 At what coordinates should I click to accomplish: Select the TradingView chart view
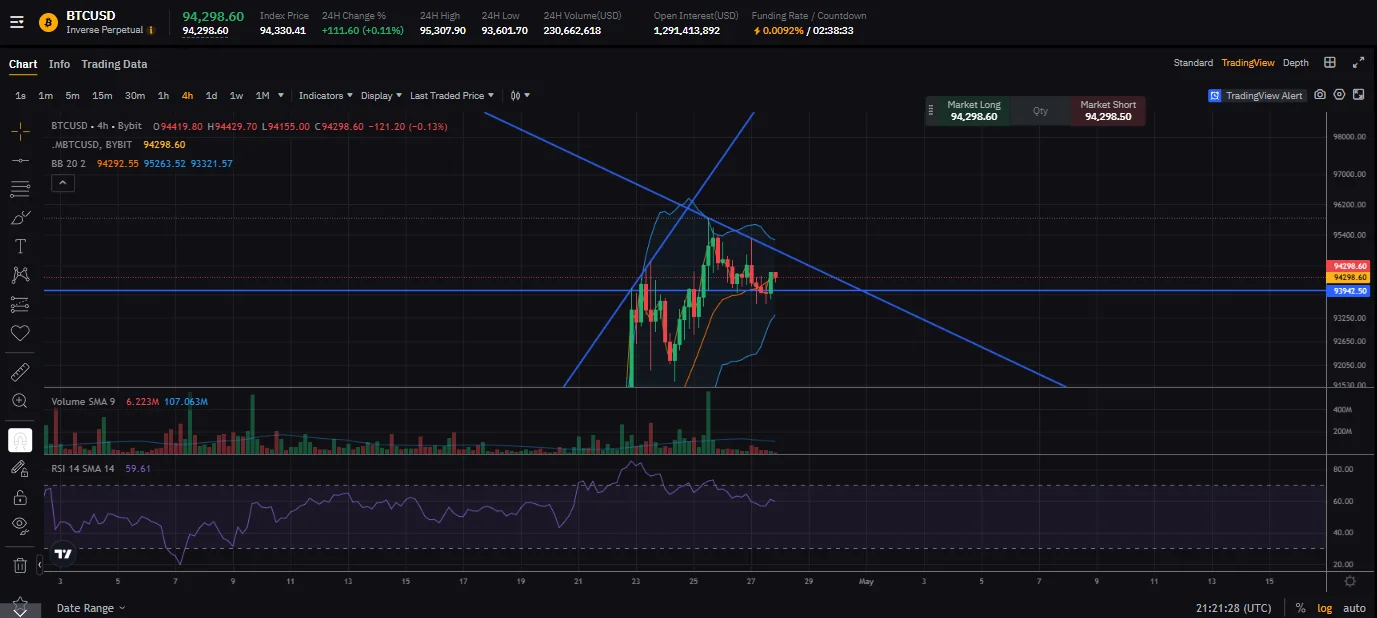point(1248,63)
